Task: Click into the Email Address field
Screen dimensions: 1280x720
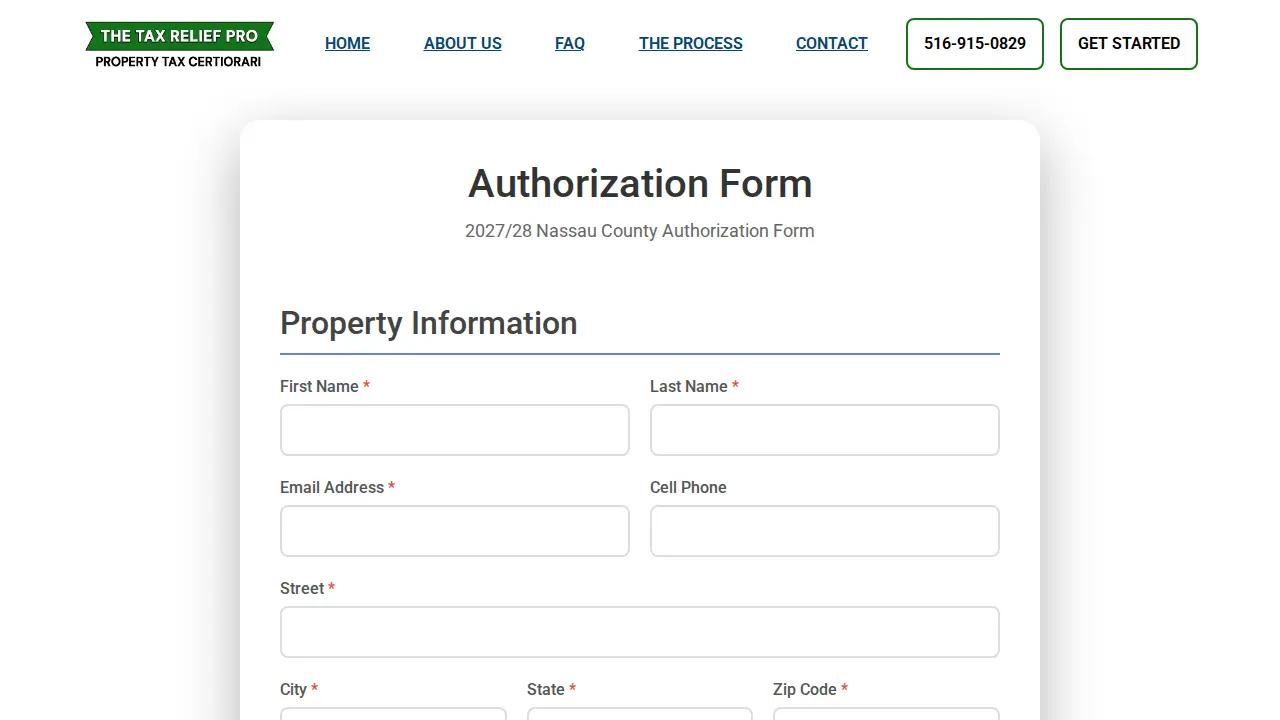Action: pos(455,531)
